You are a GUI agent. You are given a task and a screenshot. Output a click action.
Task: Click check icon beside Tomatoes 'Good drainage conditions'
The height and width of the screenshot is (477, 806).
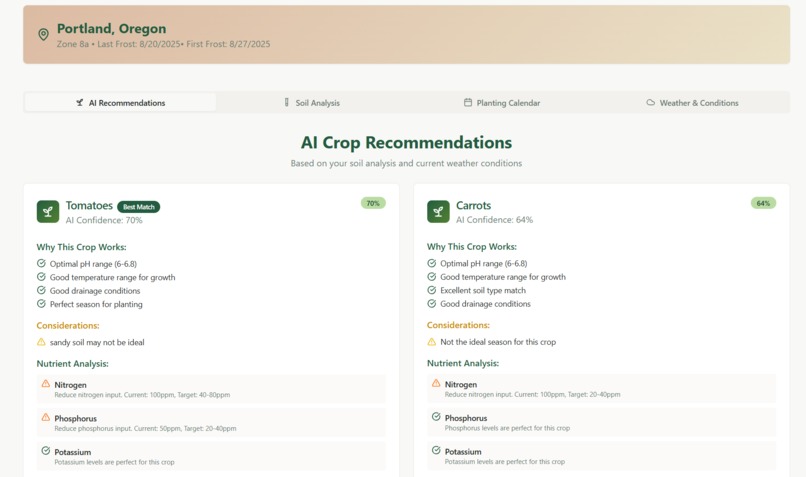(x=41, y=290)
